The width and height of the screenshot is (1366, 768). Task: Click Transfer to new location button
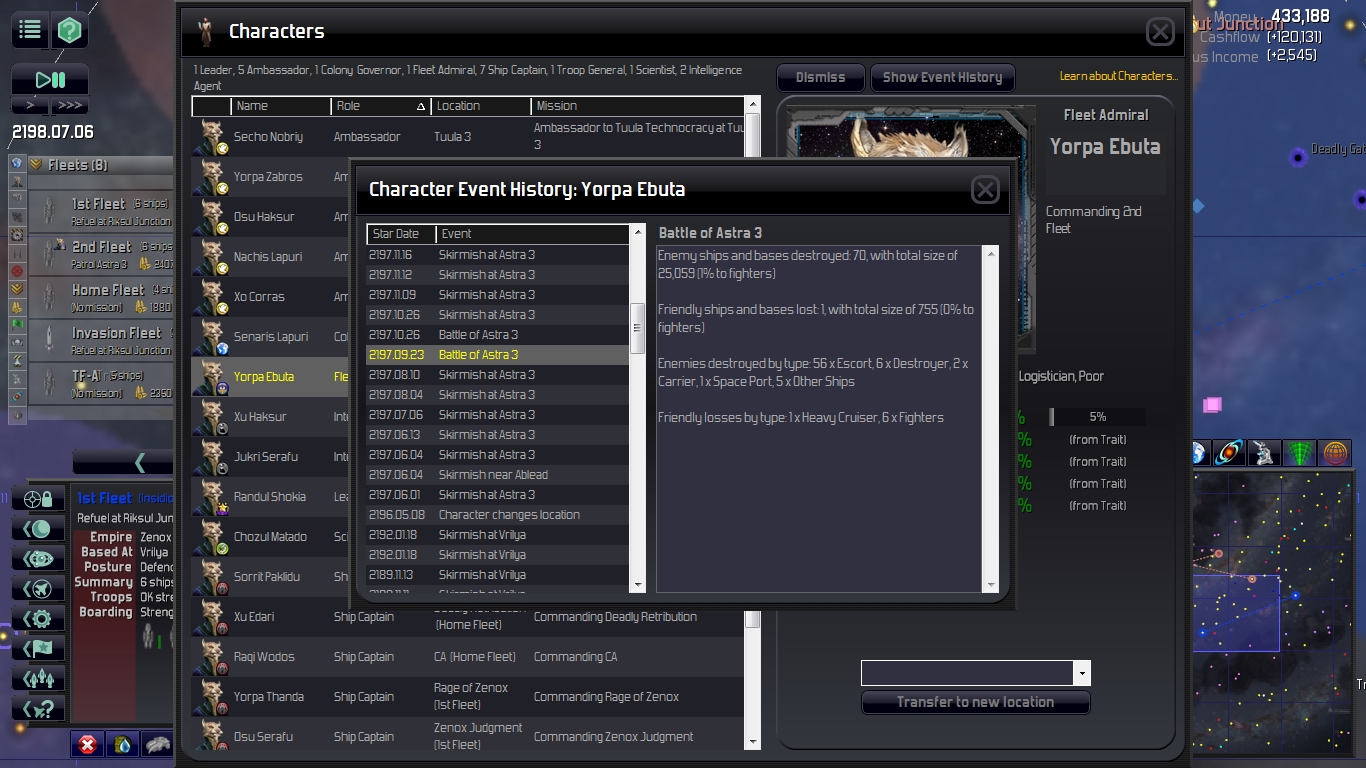pyautogui.click(x=975, y=702)
